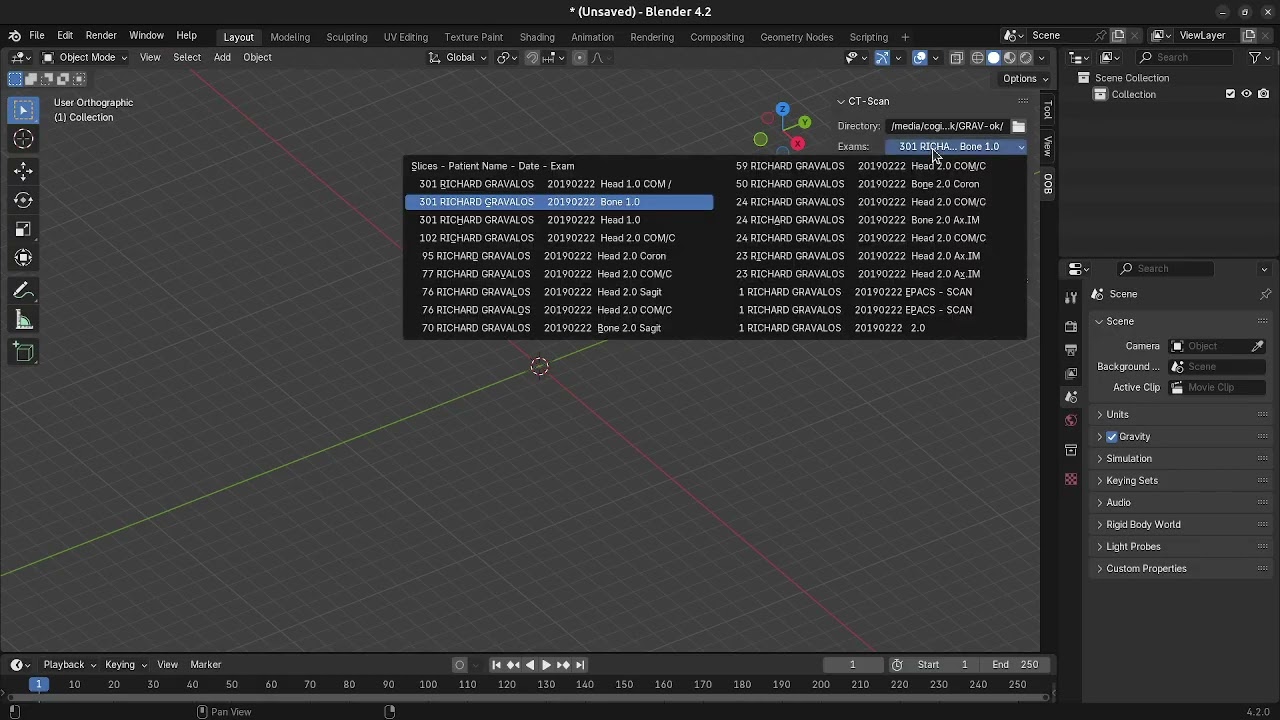
Task: Click the Y axis gizmo handle
Action: click(804, 123)
